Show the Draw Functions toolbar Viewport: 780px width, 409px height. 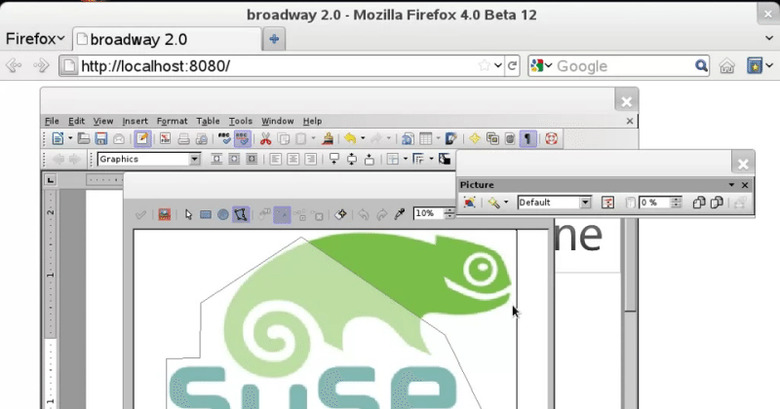coord(451,138)
